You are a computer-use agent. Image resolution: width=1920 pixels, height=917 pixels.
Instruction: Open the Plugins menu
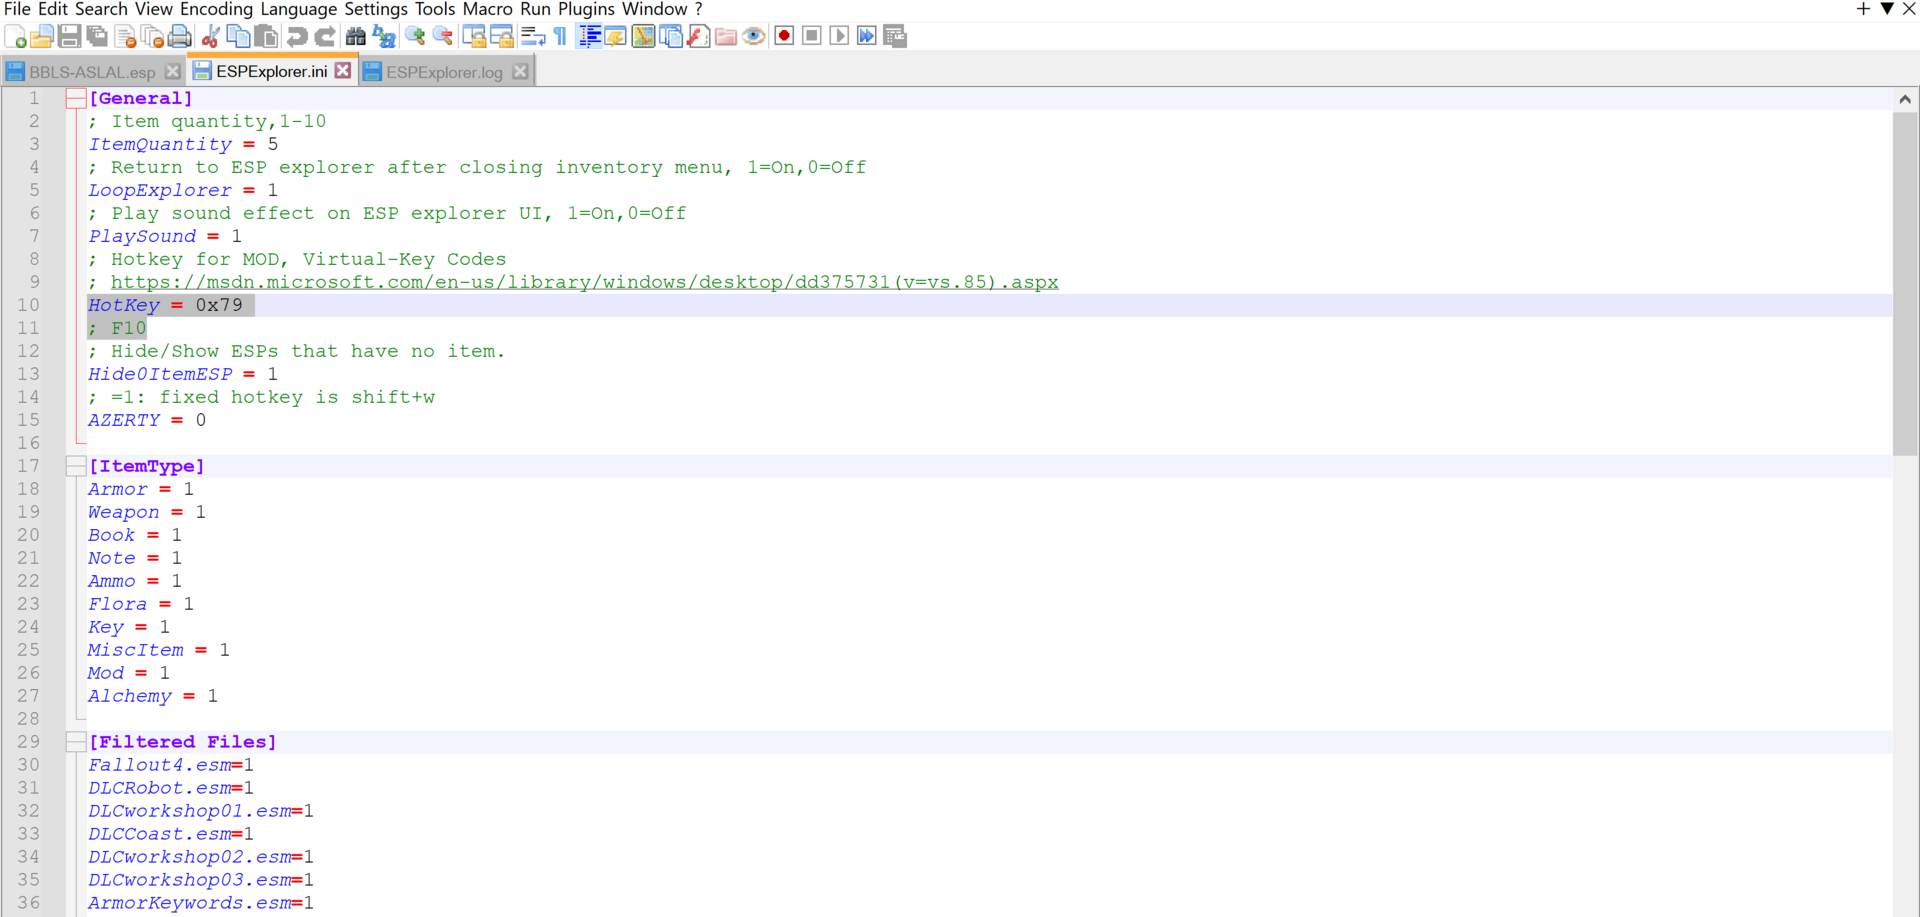click(586, 9)
